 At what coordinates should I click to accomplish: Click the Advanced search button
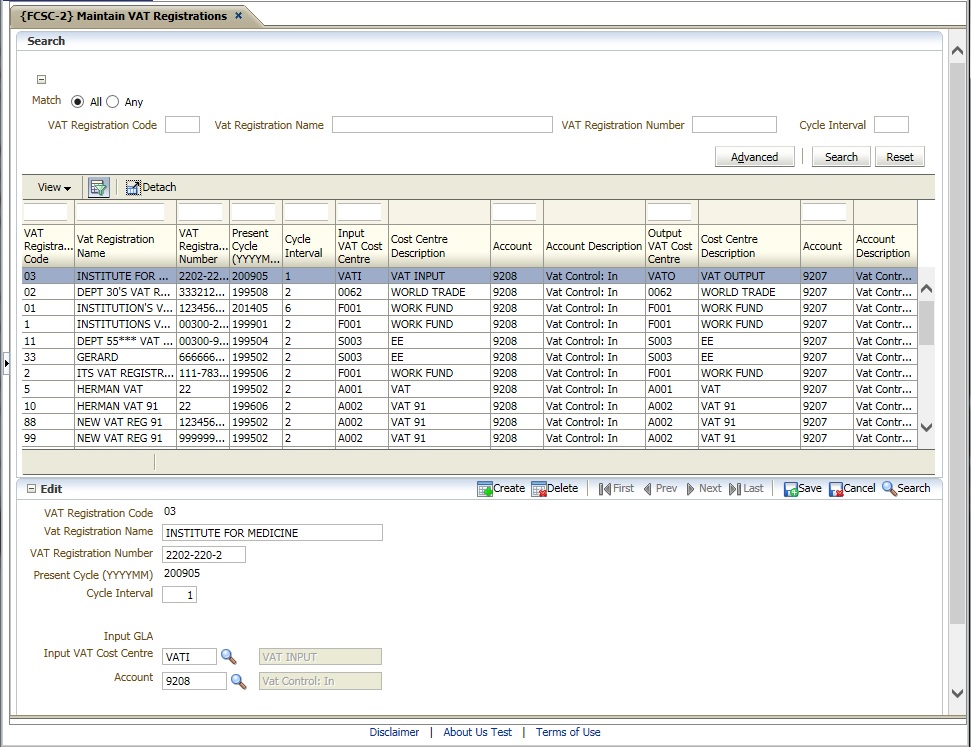coord(754,157)
